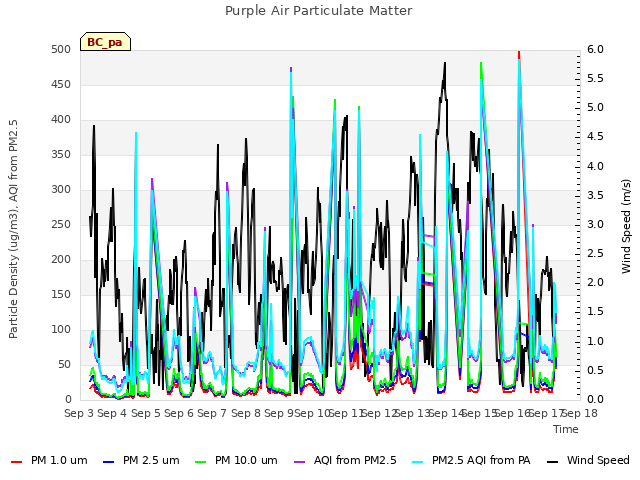This screenshot has height=480, width=640.
Task: Click the blue PM 2.5 legend swatch
Action: click(x=108, y=462)
